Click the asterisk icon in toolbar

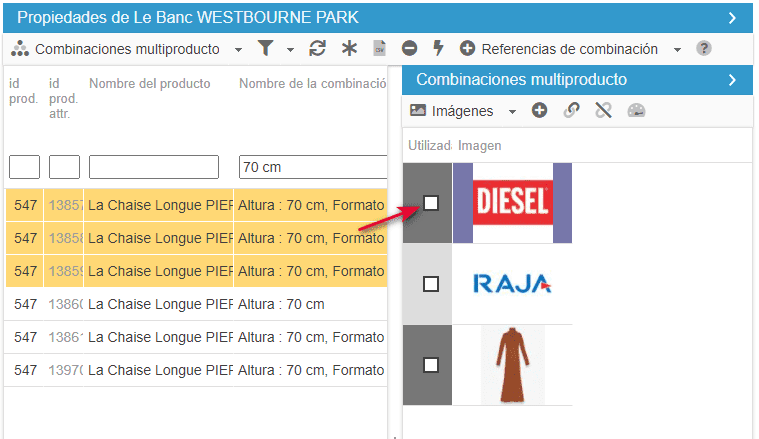[349, 49]
